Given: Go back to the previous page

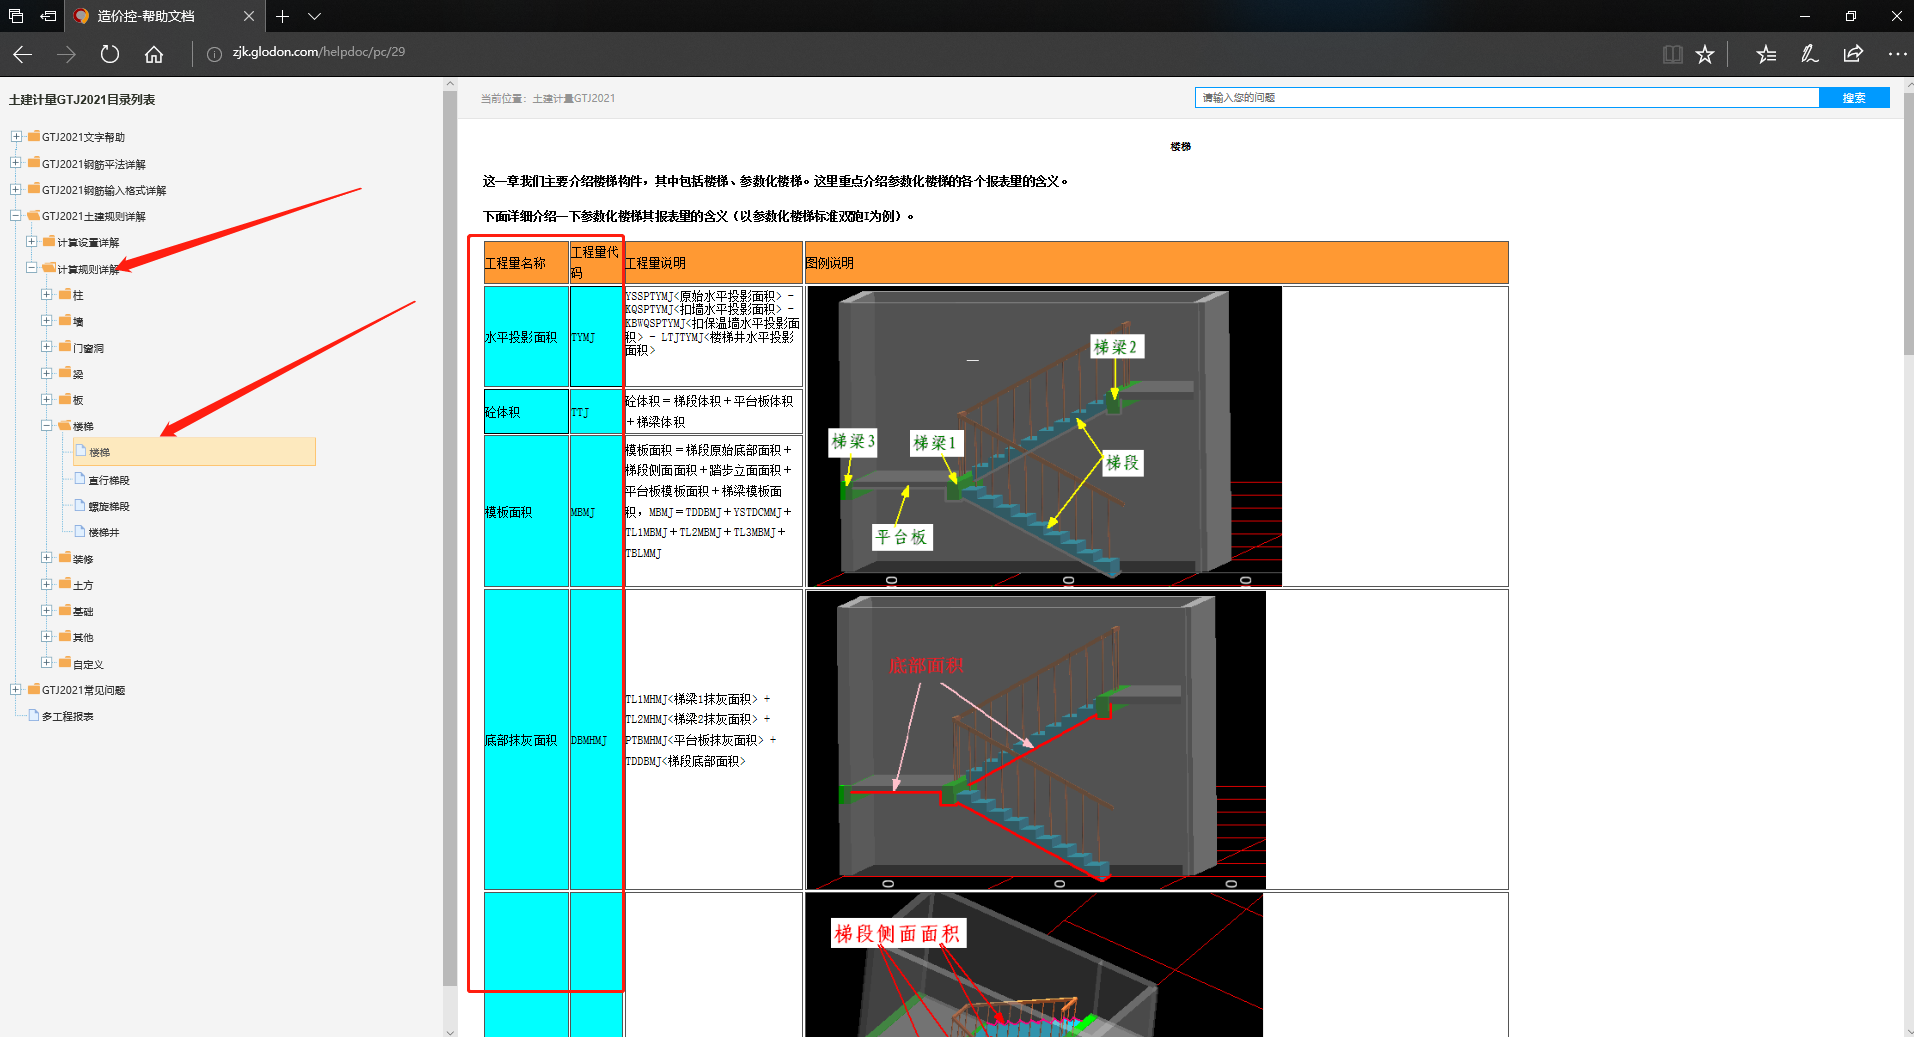Looking at the screenshot, I should (x=23, y=54).
